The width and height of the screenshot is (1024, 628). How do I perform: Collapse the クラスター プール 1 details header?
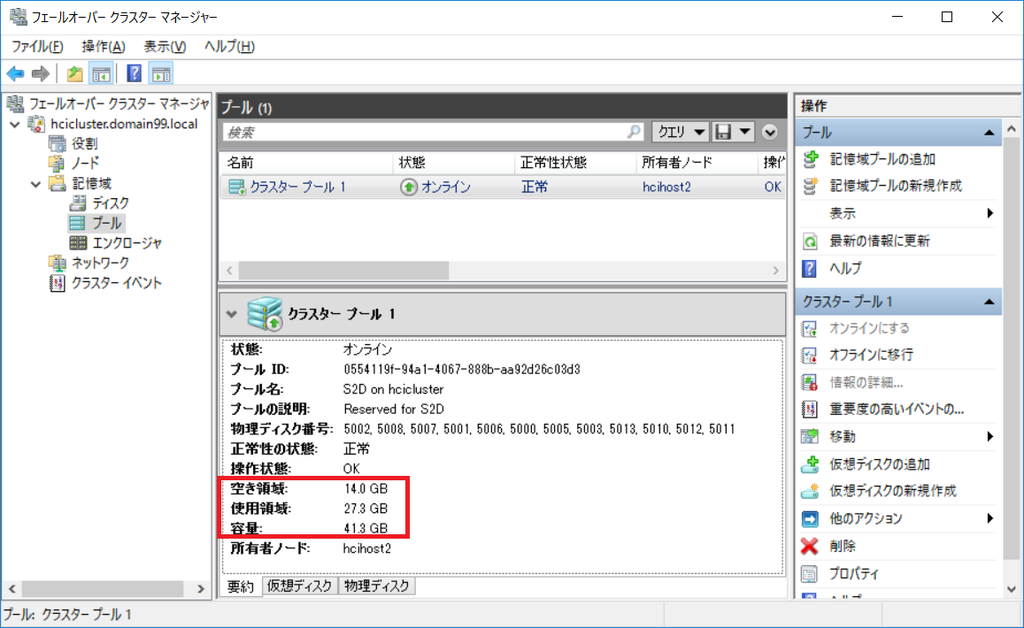(231, 314)
